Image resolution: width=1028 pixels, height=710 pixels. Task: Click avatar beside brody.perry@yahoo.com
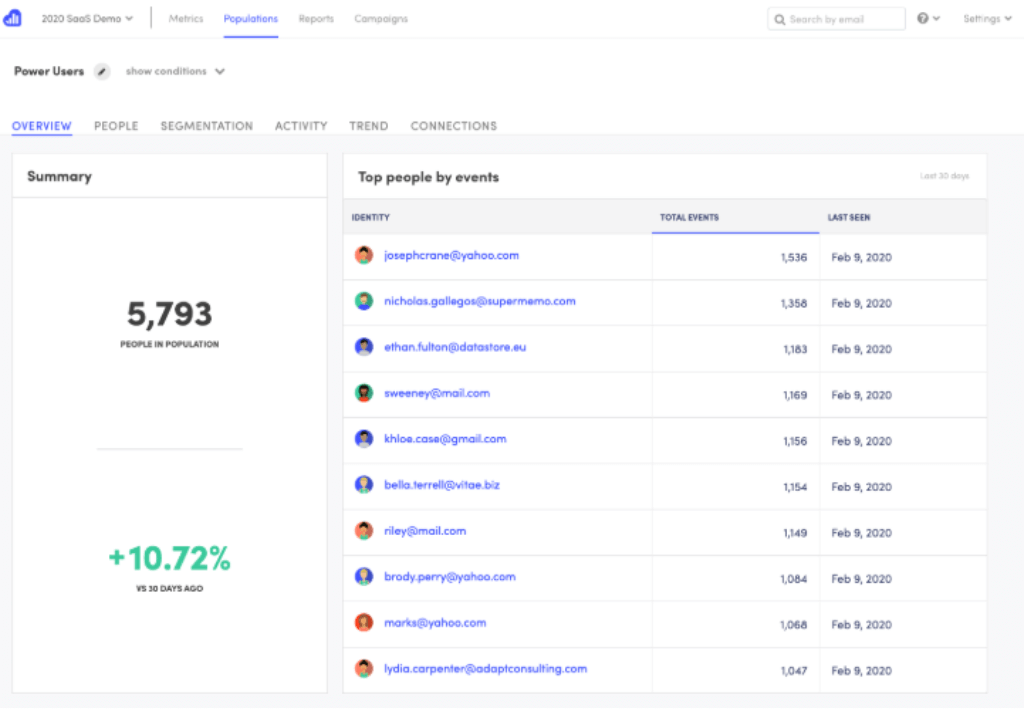point(364,577)
